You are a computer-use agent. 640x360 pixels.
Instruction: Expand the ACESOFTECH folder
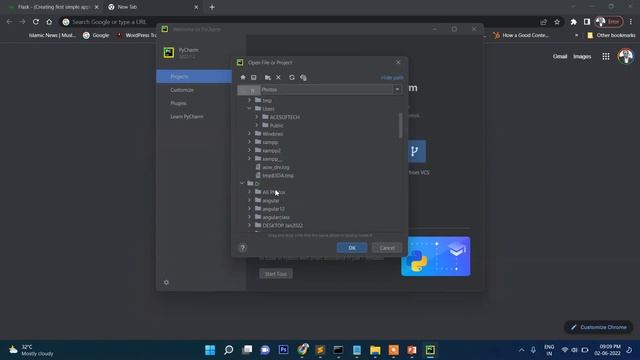tap(257, 117)
